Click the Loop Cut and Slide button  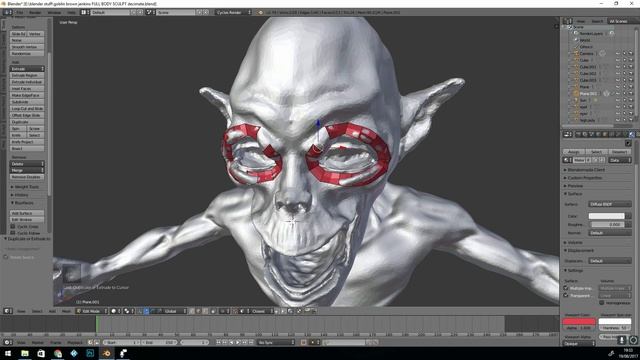[x=27, y=109]
